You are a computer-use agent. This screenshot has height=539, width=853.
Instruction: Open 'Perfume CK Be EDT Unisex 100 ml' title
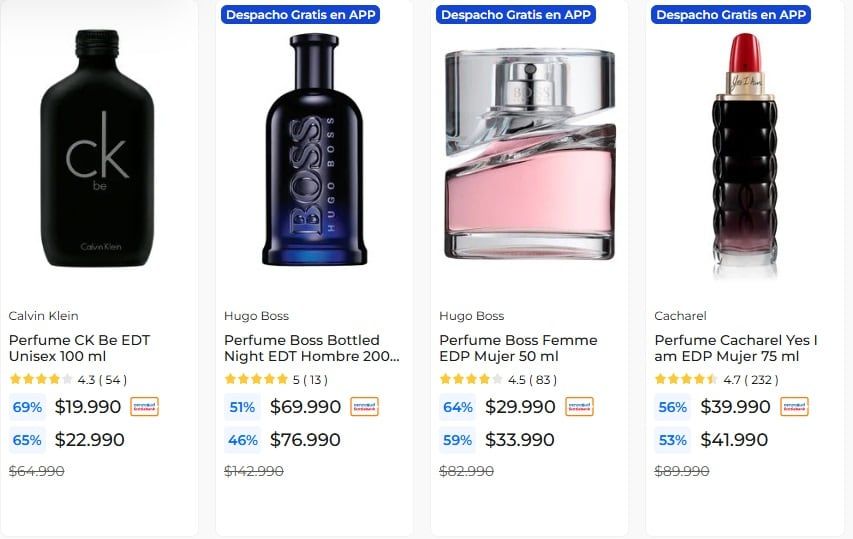(79, 348)
